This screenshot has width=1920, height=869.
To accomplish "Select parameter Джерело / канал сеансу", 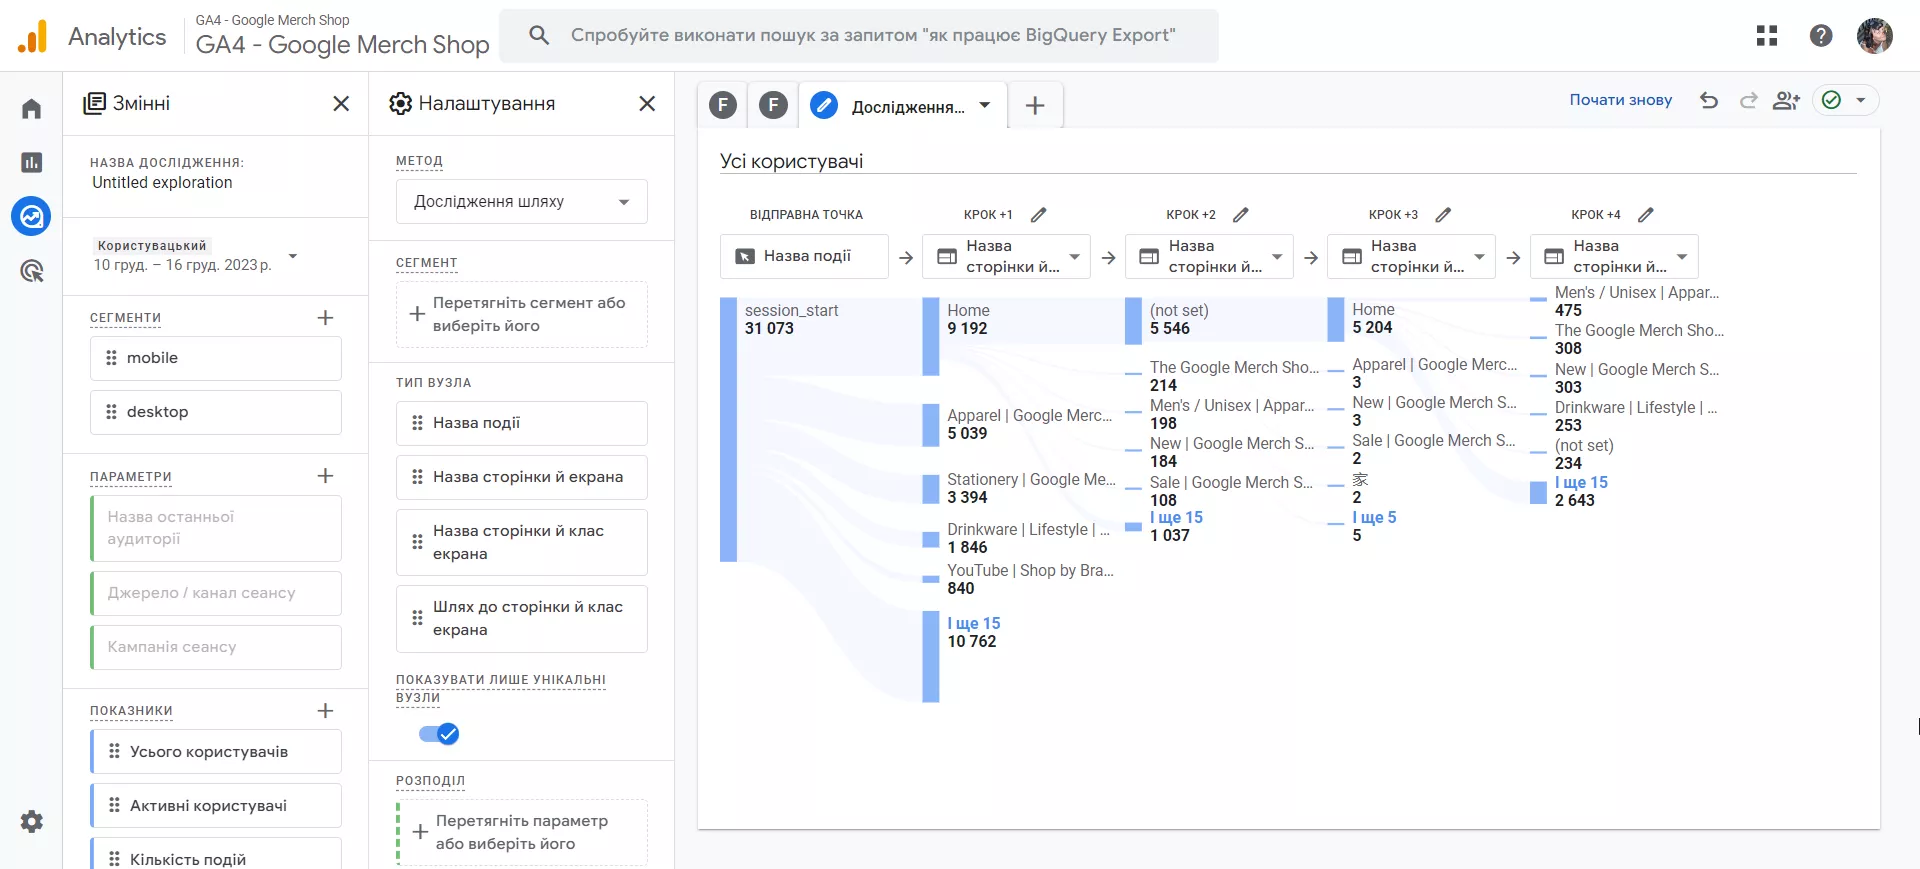I will [216, 593].
